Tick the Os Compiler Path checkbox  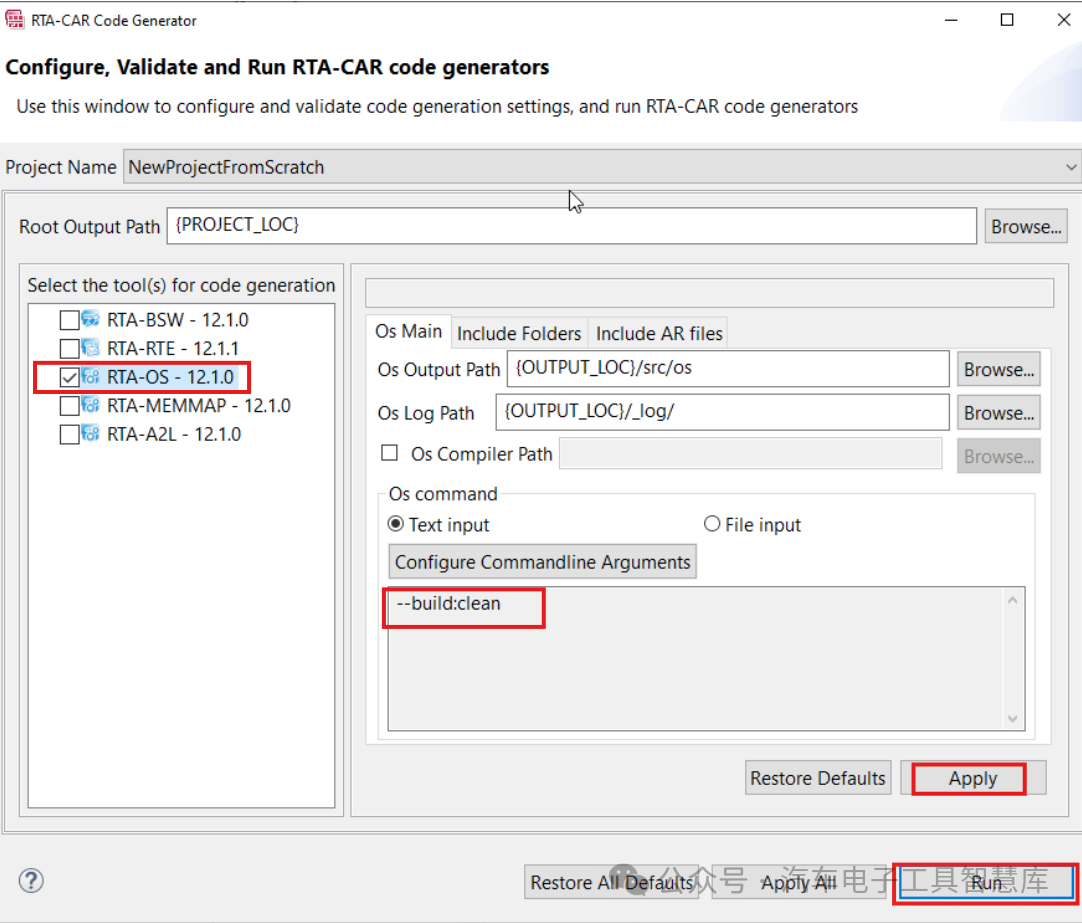tap(389, 453)
